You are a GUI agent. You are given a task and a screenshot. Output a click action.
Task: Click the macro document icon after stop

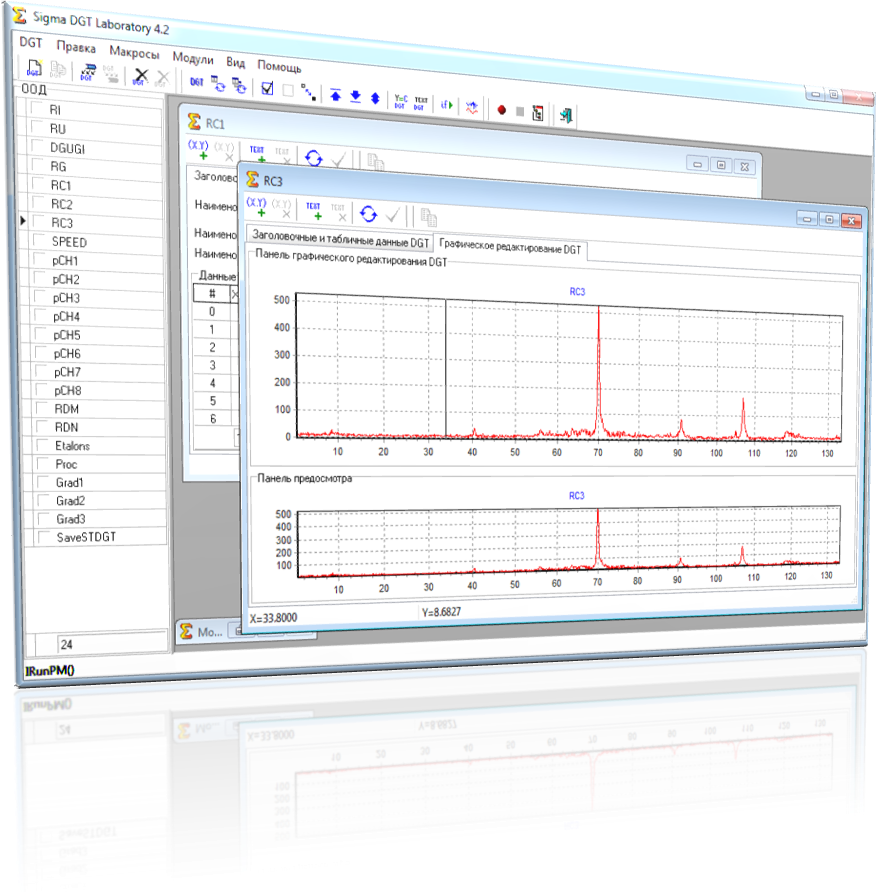[538, 113]
